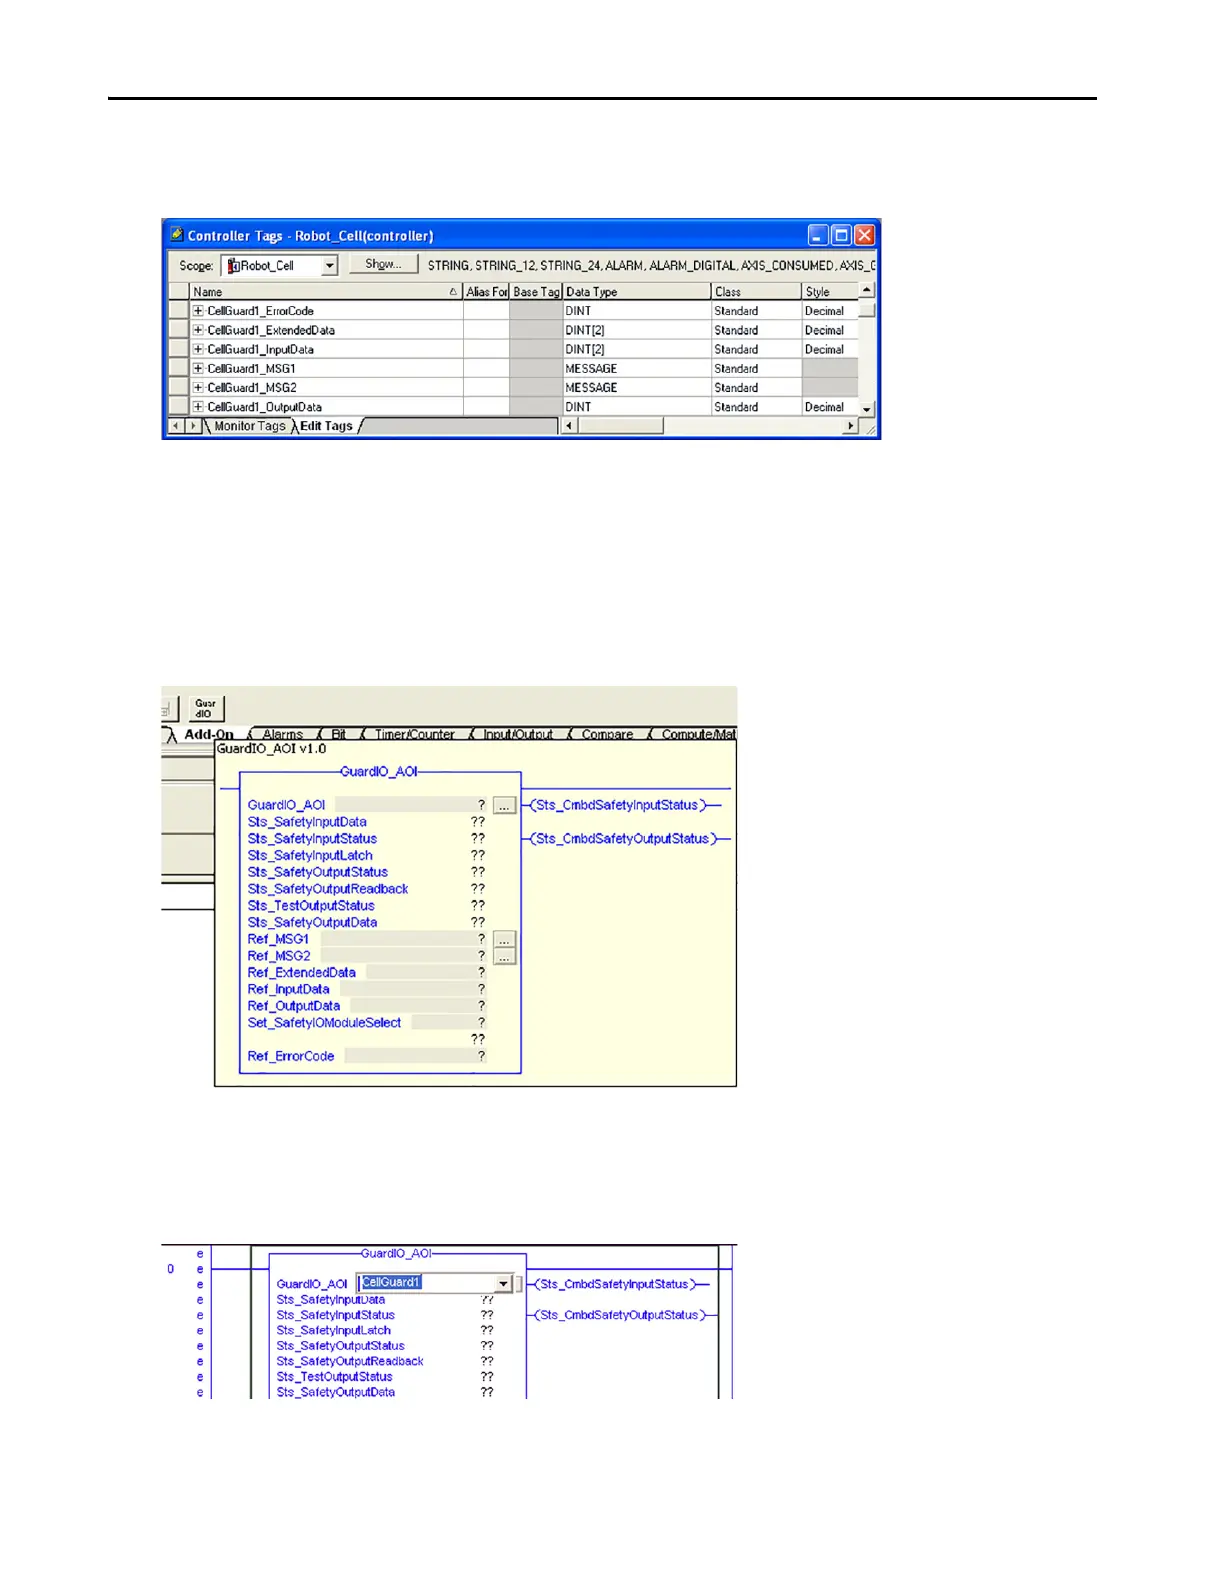Click Sts_CmbdSafetyInputStatus output in tooltip instruction
This screenshot has width=1224, height=1584.
click(617, 805)
